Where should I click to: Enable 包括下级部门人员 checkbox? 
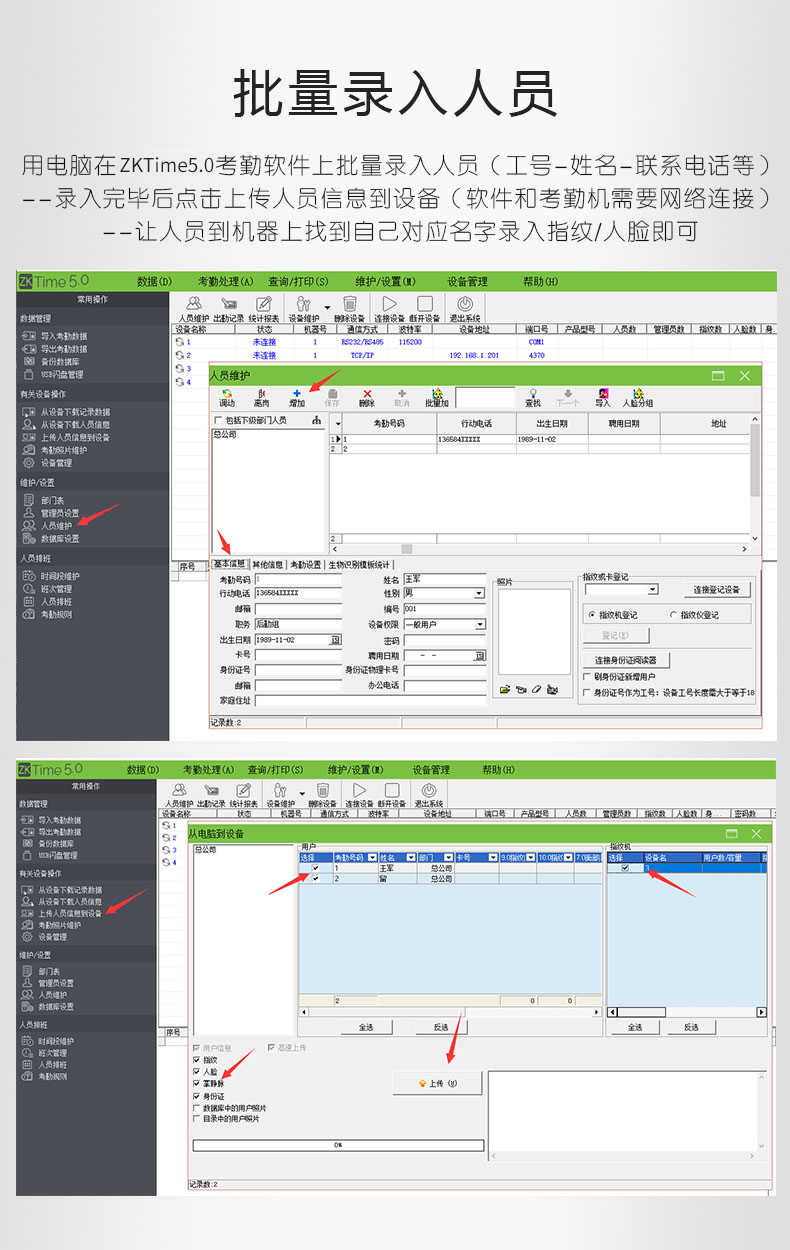pos(219,421)
